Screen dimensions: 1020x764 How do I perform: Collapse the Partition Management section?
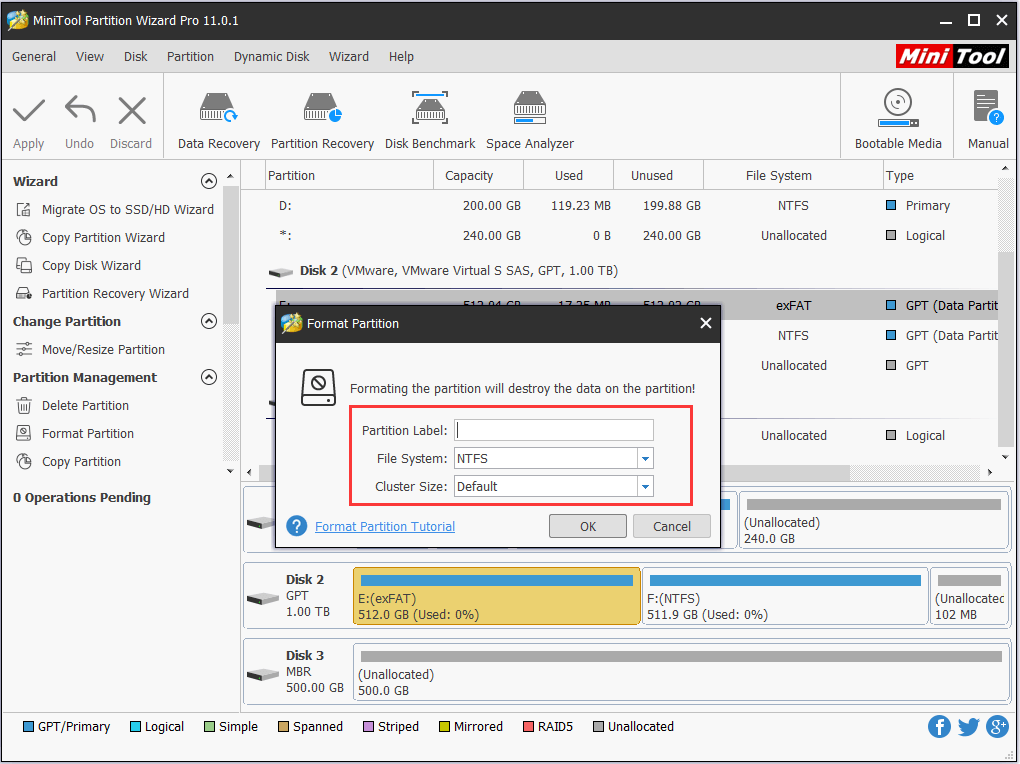[x=209, y=377]
